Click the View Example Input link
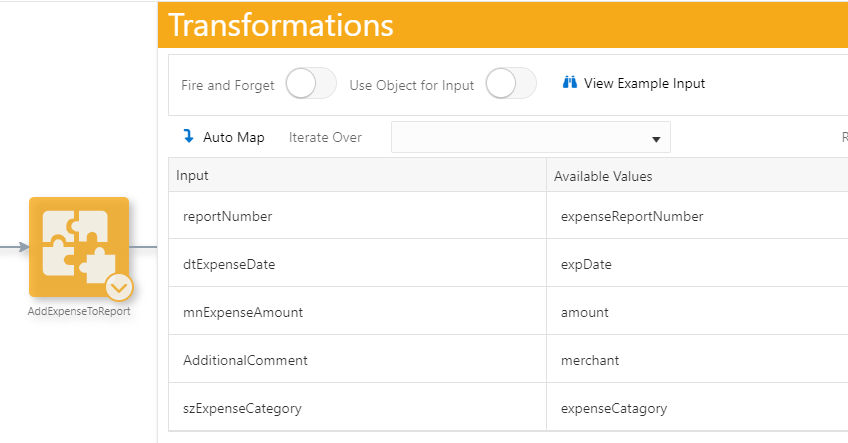Screen dimensions: 848x443 pos(644,84)
